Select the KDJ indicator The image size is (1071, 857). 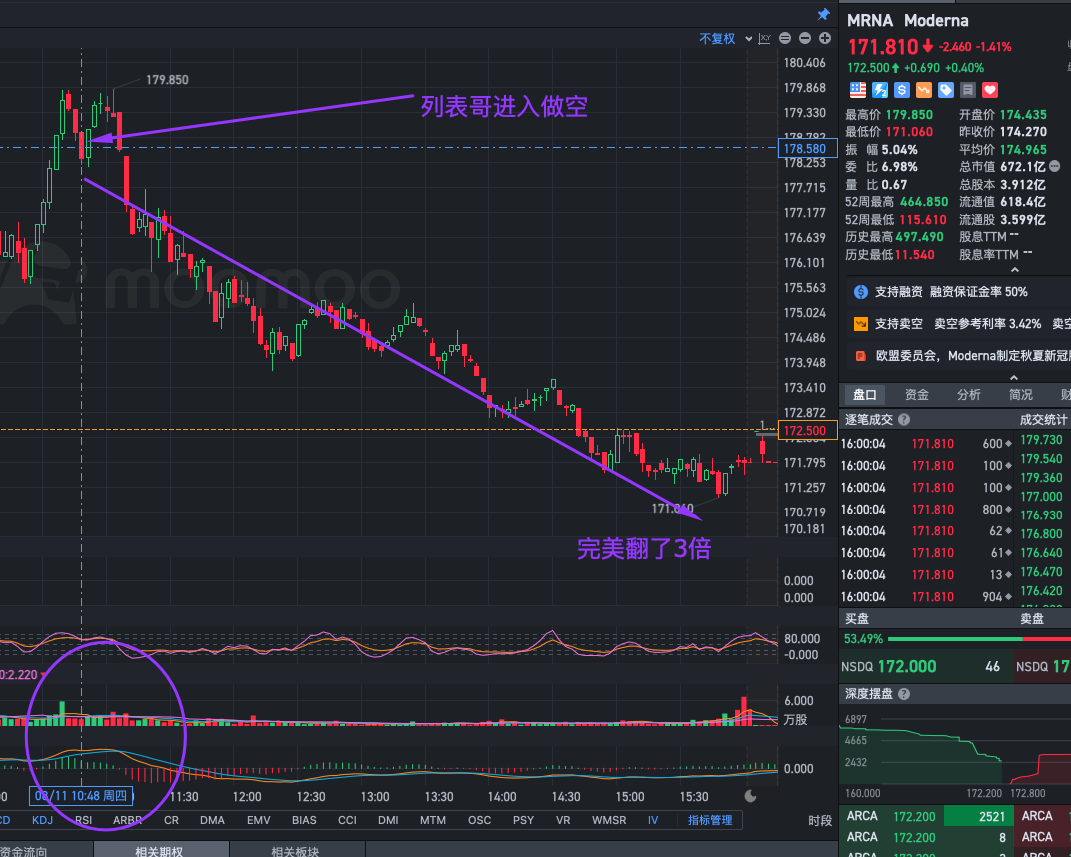[42, 819]
